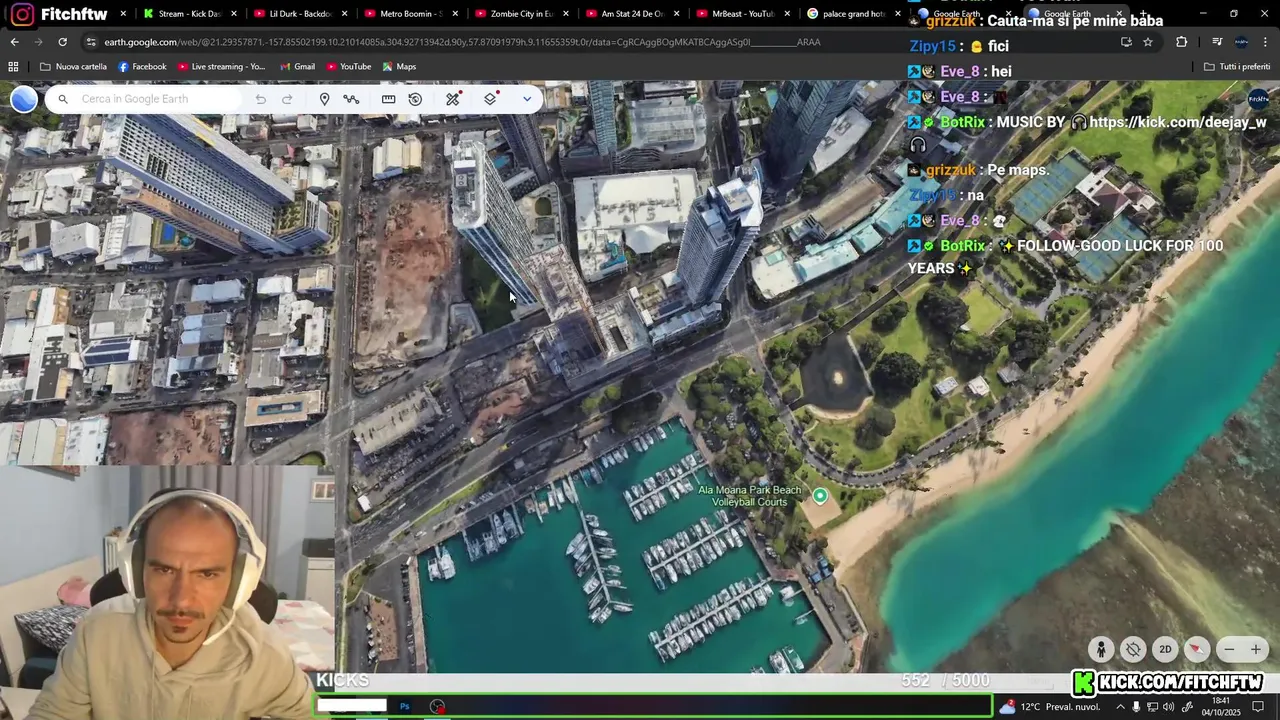Reload the page with the refresh button
Screen dimensions: 1280x720
pyautogui.click(x=62, y=42)
